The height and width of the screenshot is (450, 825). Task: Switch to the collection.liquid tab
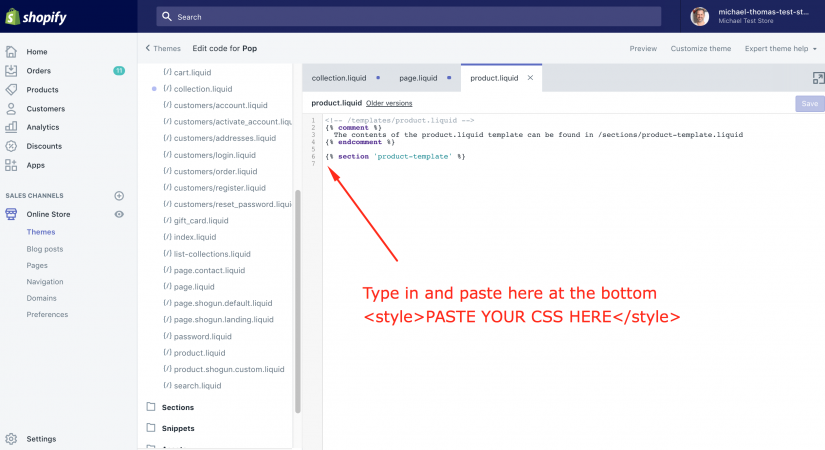339,78
